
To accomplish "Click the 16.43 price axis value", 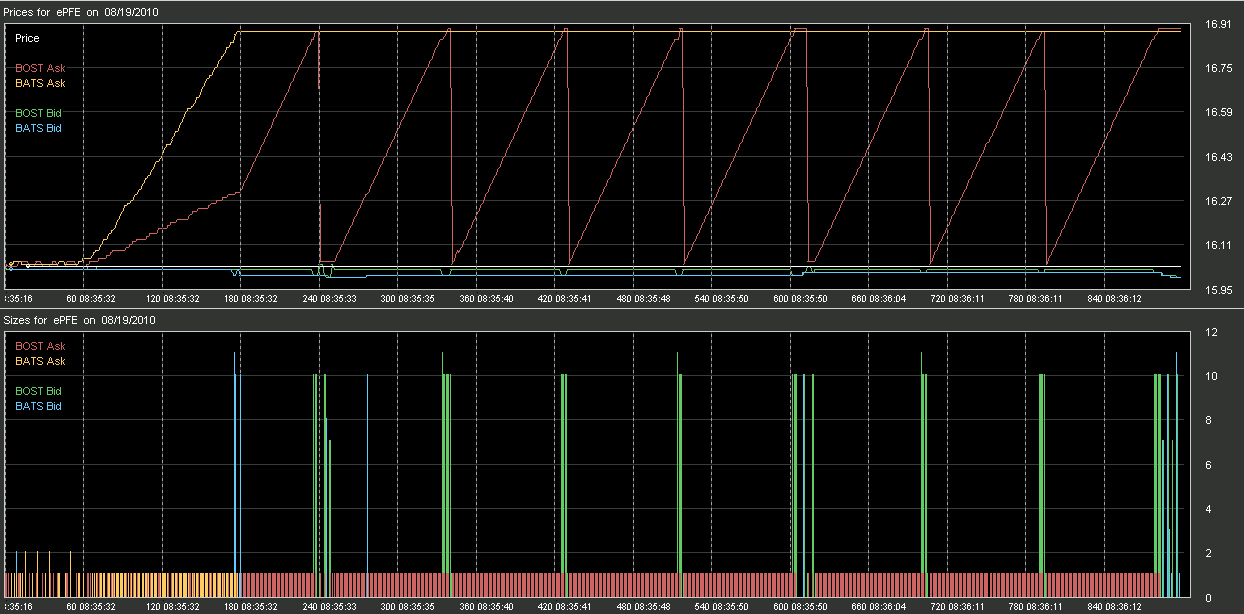I will coord(1218,157).
